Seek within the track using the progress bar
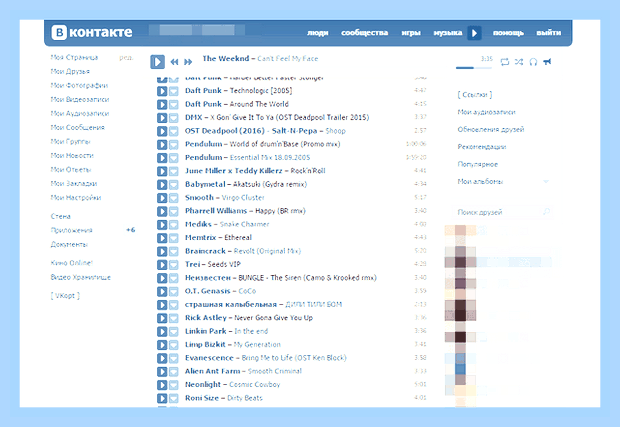The image size is (620, 427). pos(474,68)
